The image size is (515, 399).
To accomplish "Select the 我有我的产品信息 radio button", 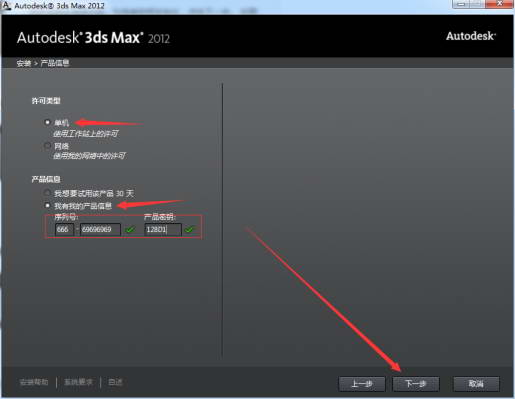I will (47, 205).
